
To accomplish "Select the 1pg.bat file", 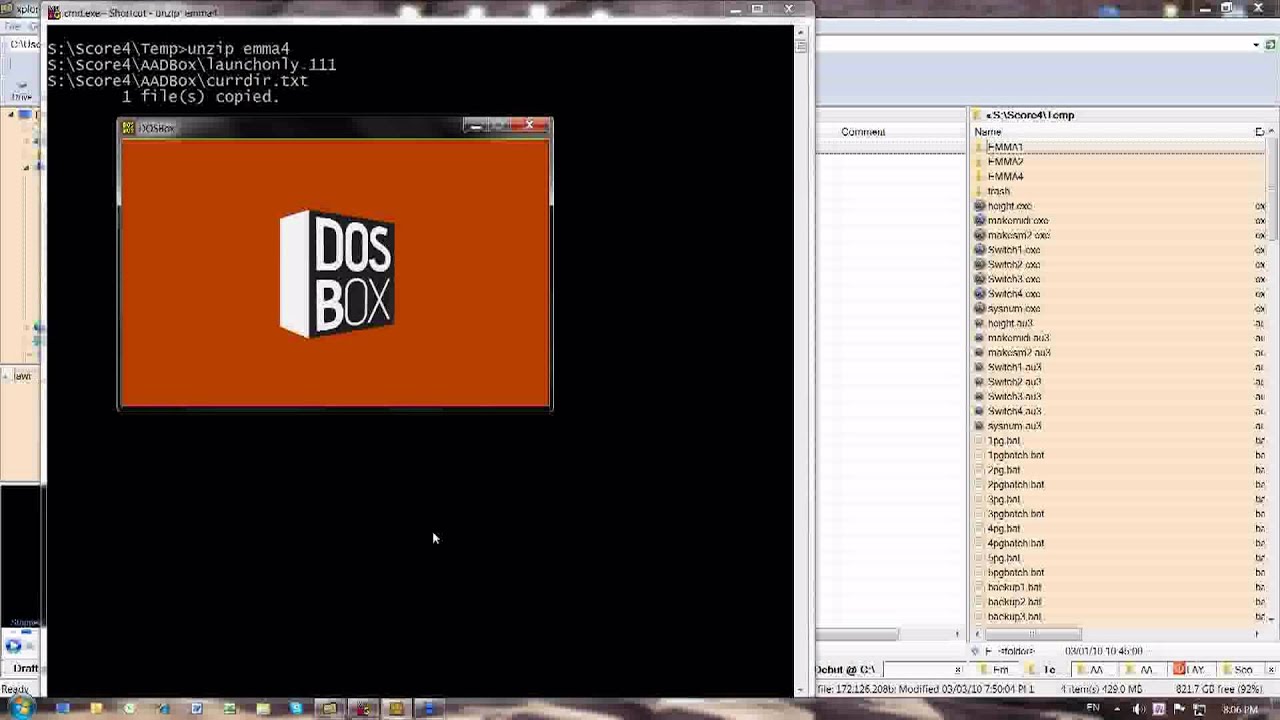I will tap(1004, 441).
